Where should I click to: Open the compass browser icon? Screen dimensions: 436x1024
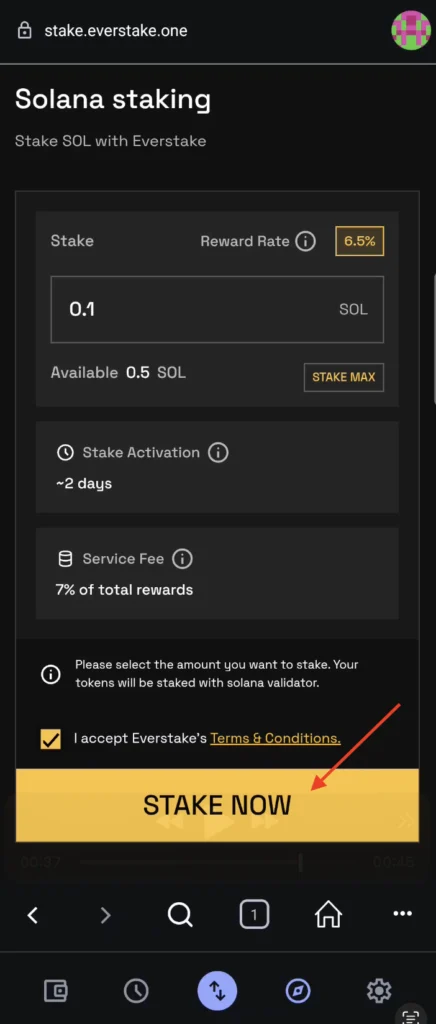point(298,991)
